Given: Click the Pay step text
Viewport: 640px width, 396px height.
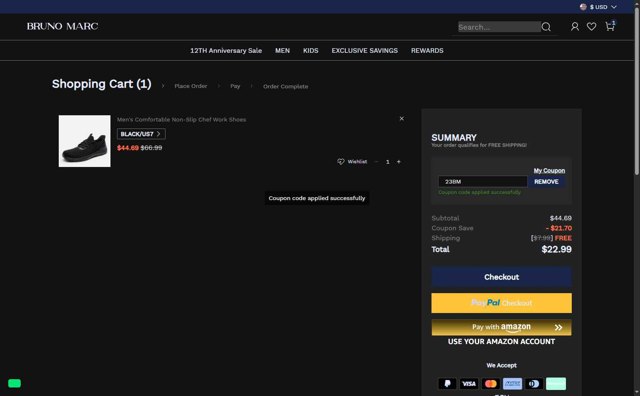Looking at the screenshot, I should click(235, 86).
